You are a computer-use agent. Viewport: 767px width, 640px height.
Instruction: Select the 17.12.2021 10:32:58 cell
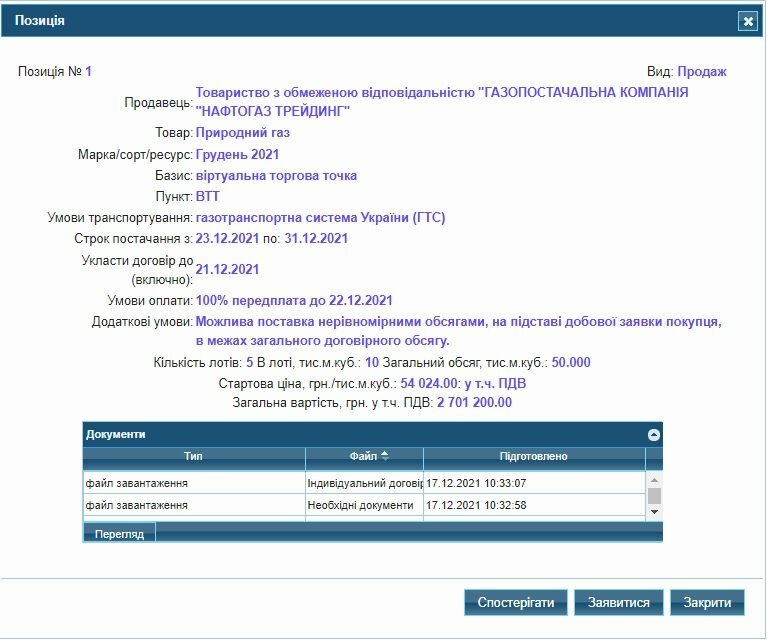[534, 505]
